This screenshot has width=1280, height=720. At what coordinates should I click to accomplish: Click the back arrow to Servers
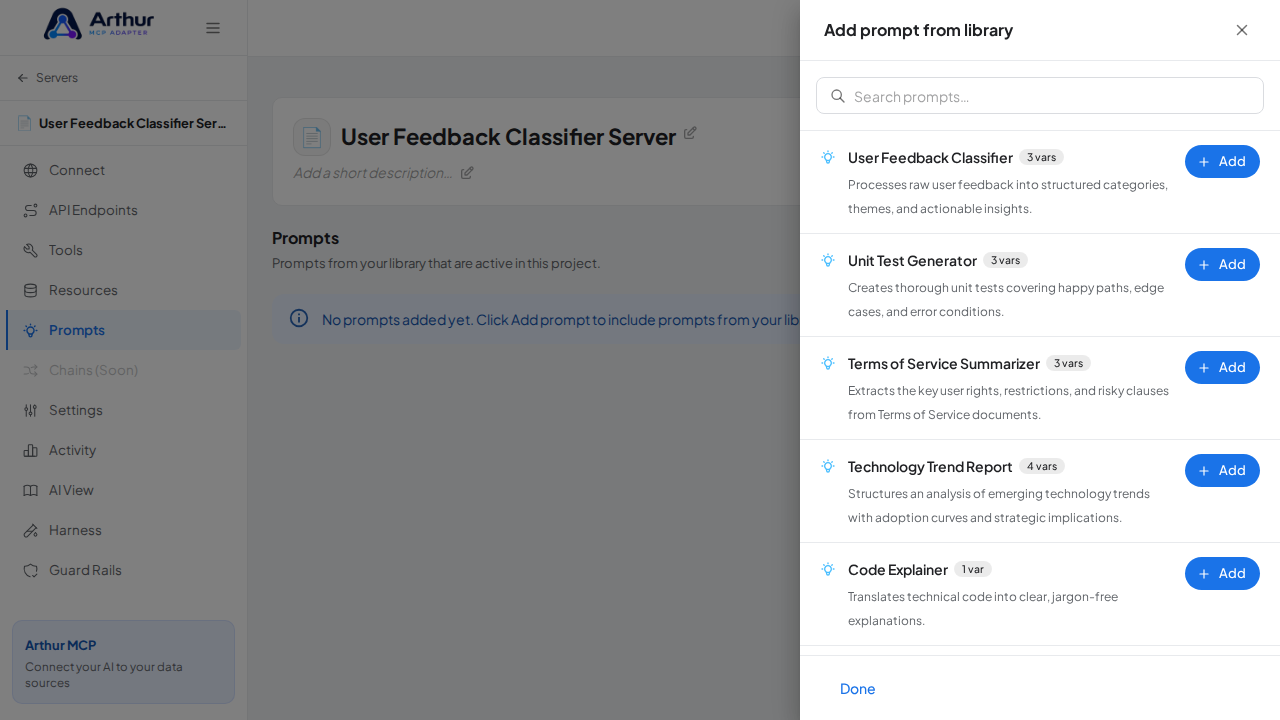click(23, 78)
